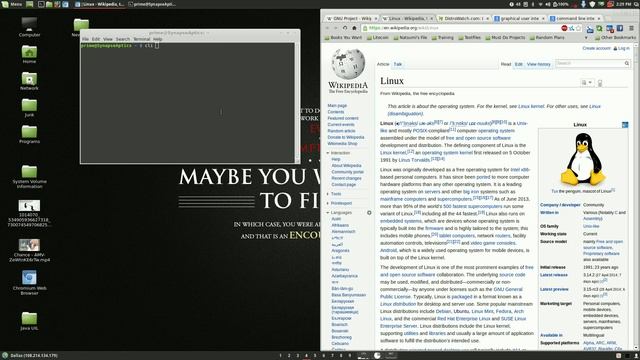
Task: Click the shield icon in system tray
Action: coord(592,4)
